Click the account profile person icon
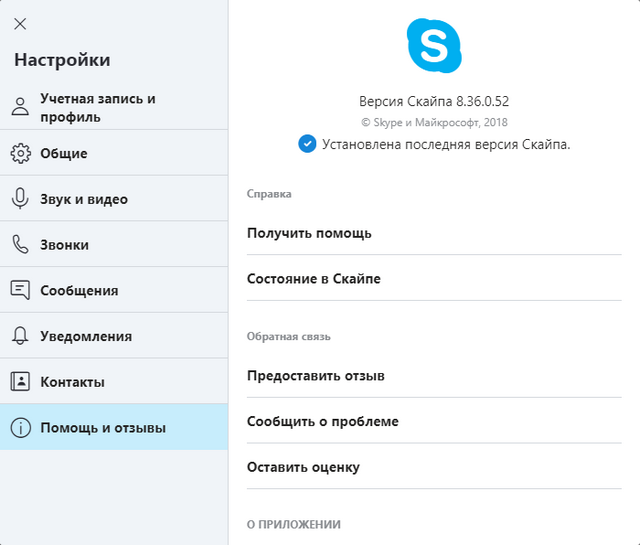 point(20,108)
